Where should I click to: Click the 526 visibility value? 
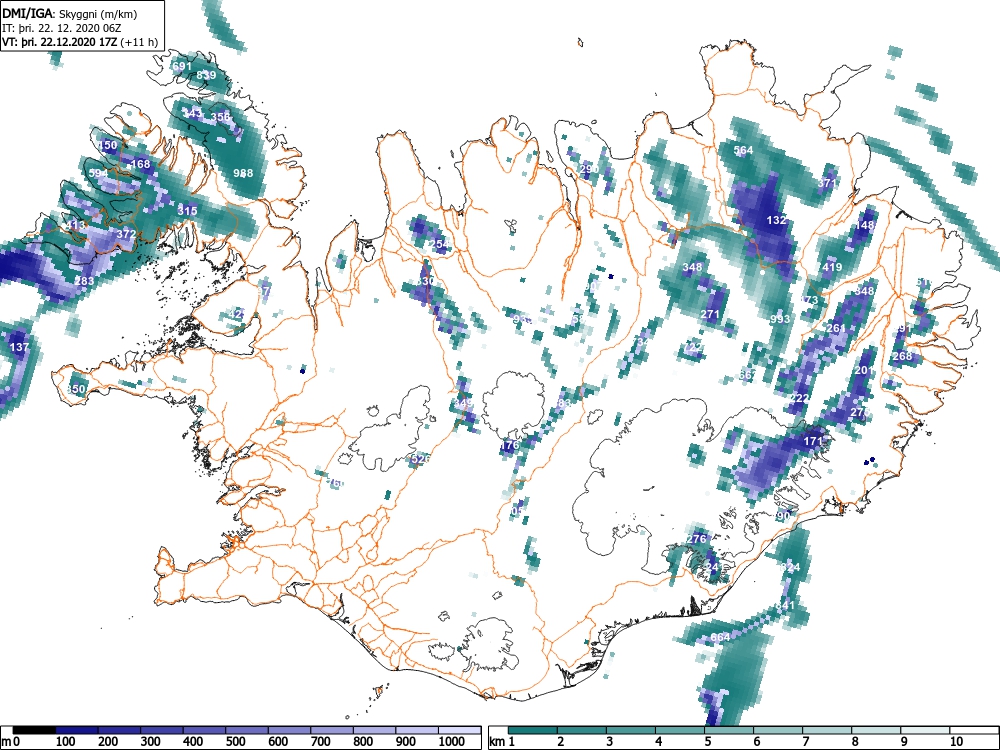(x=421, y=459)
